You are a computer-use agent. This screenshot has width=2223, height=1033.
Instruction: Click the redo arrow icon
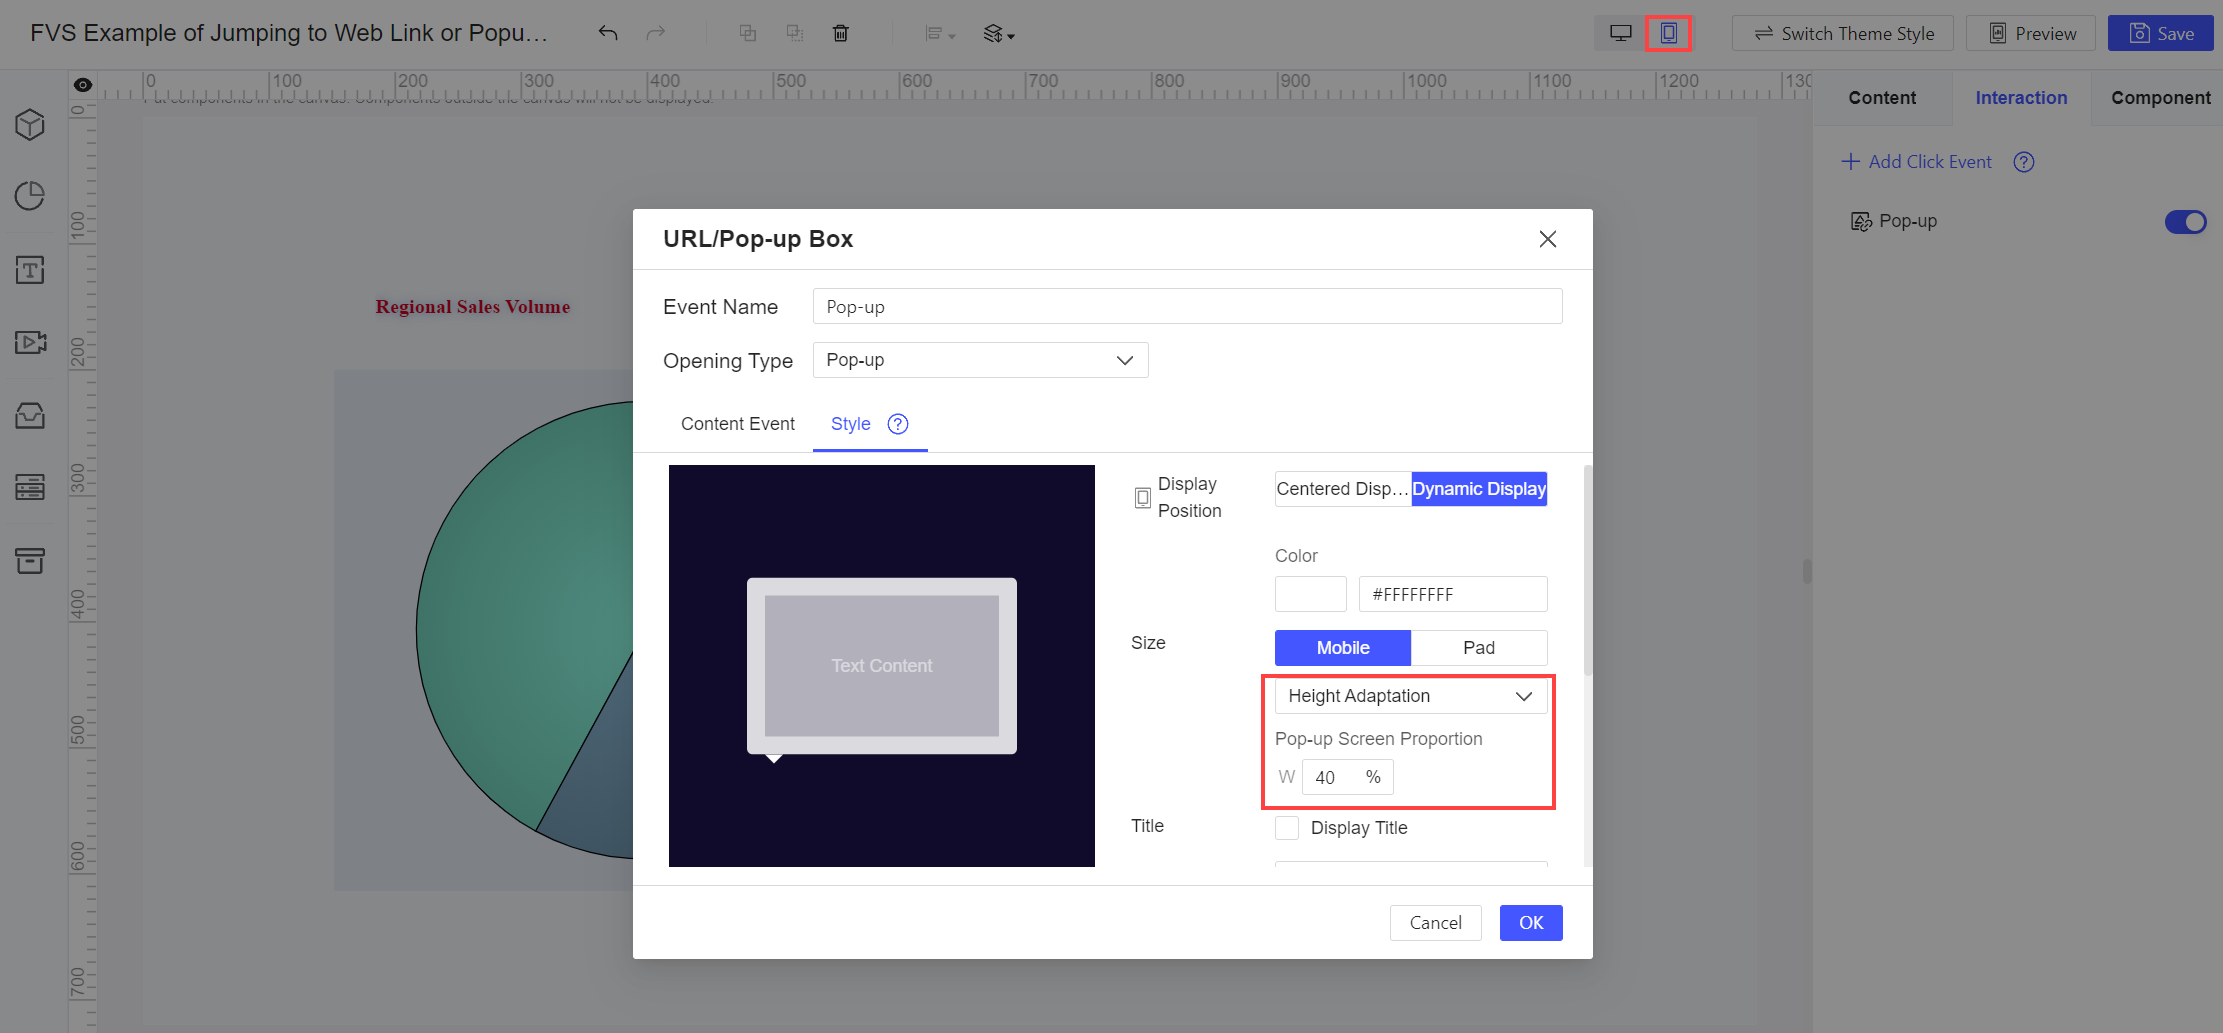(x=655, y=33)
